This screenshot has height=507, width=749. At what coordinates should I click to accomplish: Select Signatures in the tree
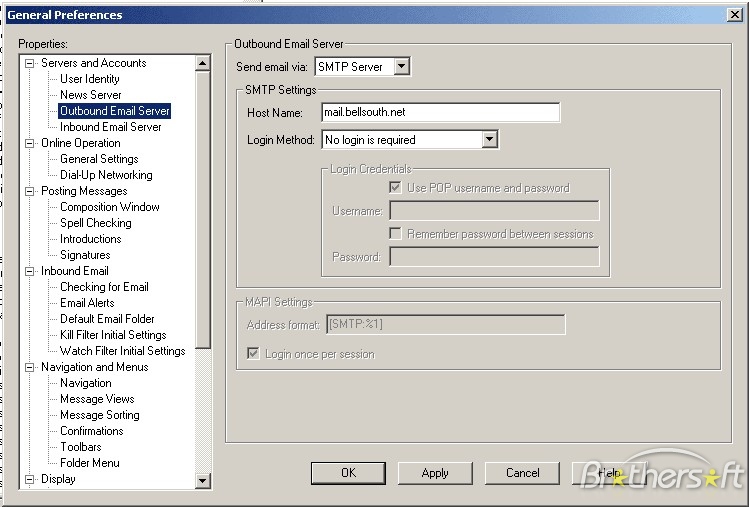click(x=85, y=255)
